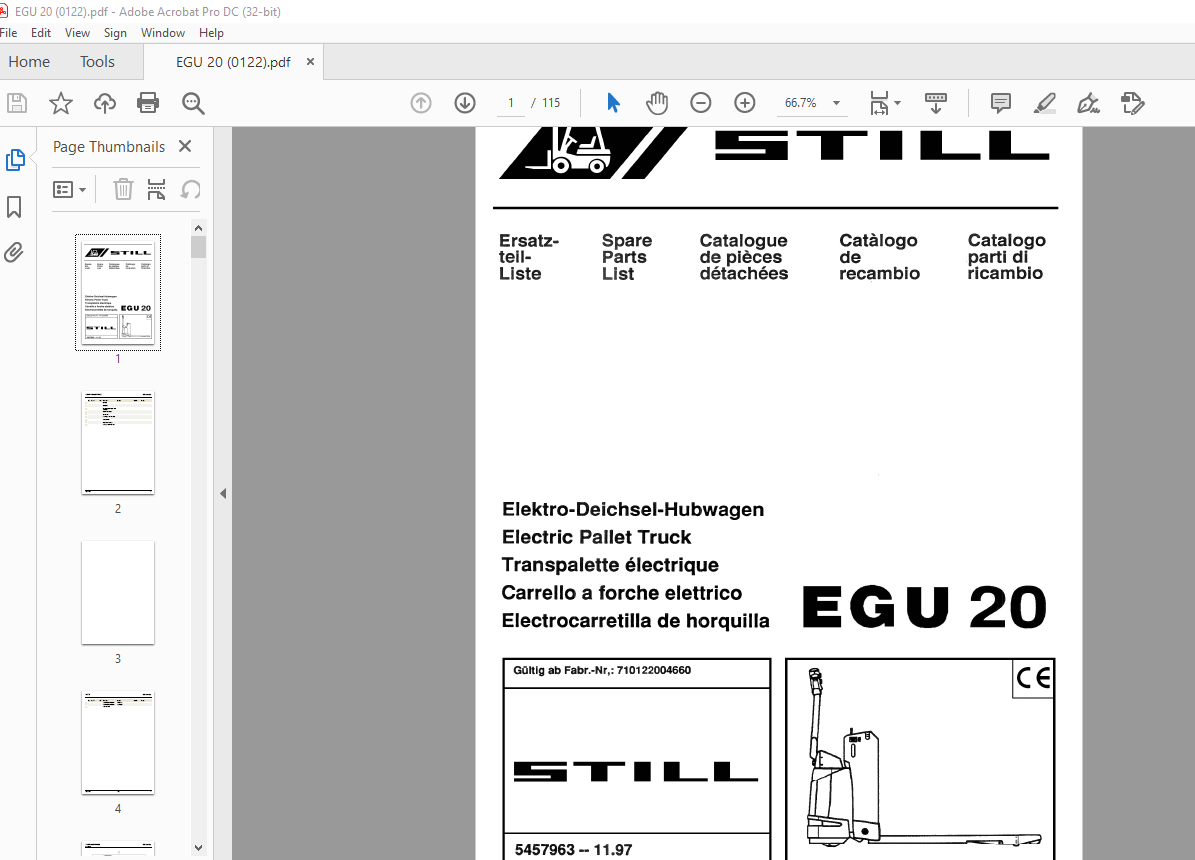Go to next page arrow
Image resolution: width=1195 pixels, height=860 pixels.
point(465,103)
